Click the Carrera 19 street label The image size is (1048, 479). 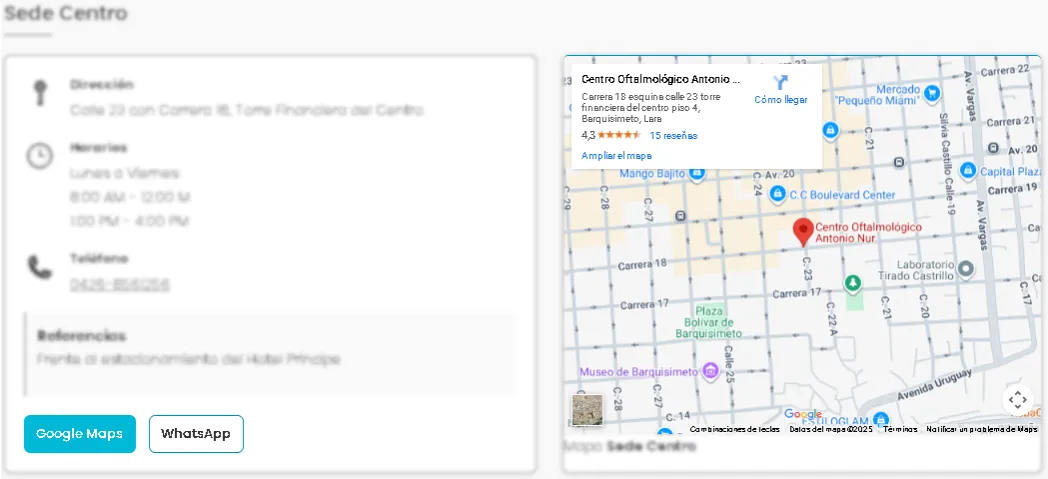[x=1015, y=189]
